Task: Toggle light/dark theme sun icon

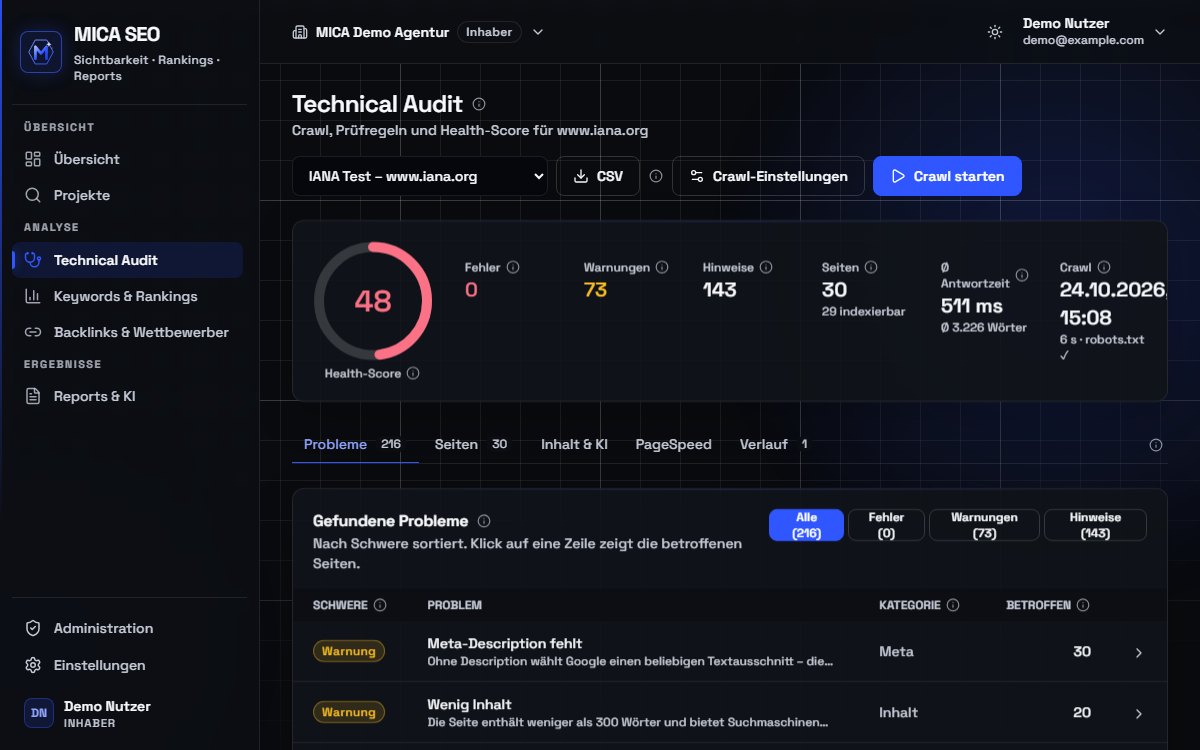Action: [994, 32]
